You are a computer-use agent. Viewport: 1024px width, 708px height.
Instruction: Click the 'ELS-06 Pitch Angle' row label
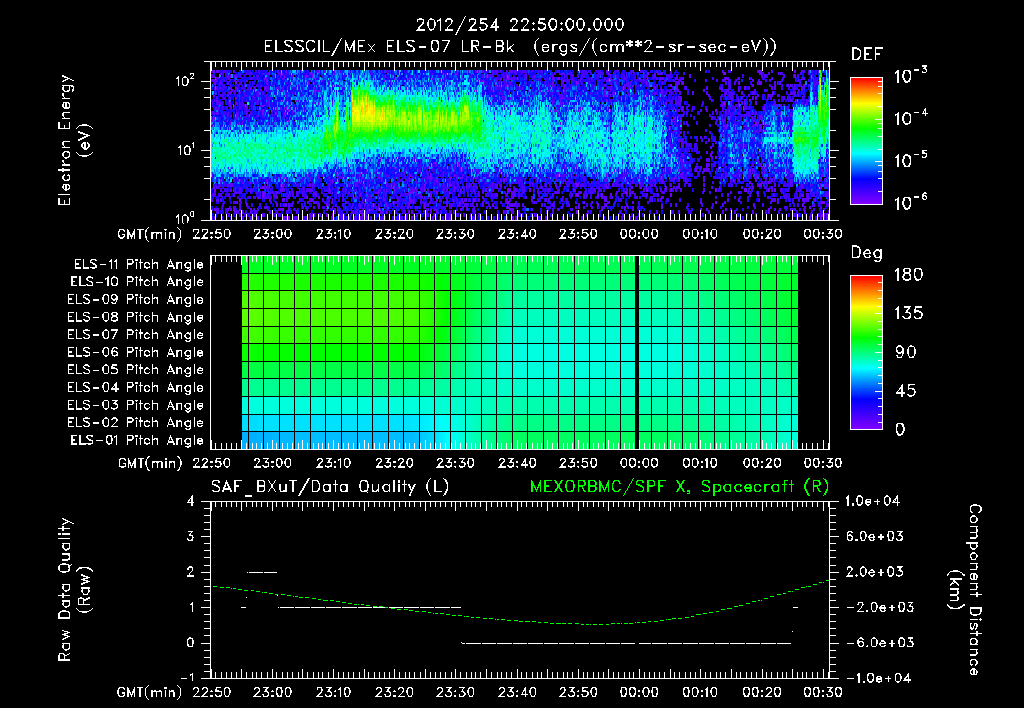[x=136, y=352]
